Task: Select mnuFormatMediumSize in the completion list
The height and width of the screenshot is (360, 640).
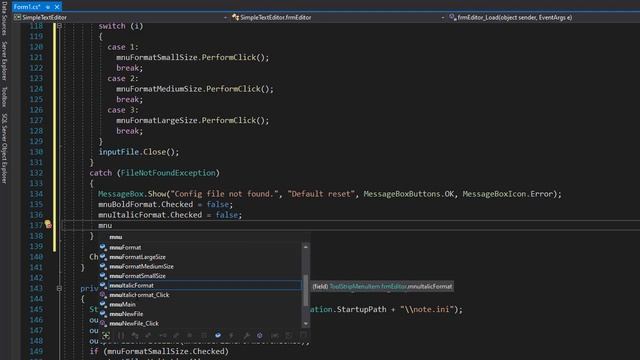Action: coord(200,266)
